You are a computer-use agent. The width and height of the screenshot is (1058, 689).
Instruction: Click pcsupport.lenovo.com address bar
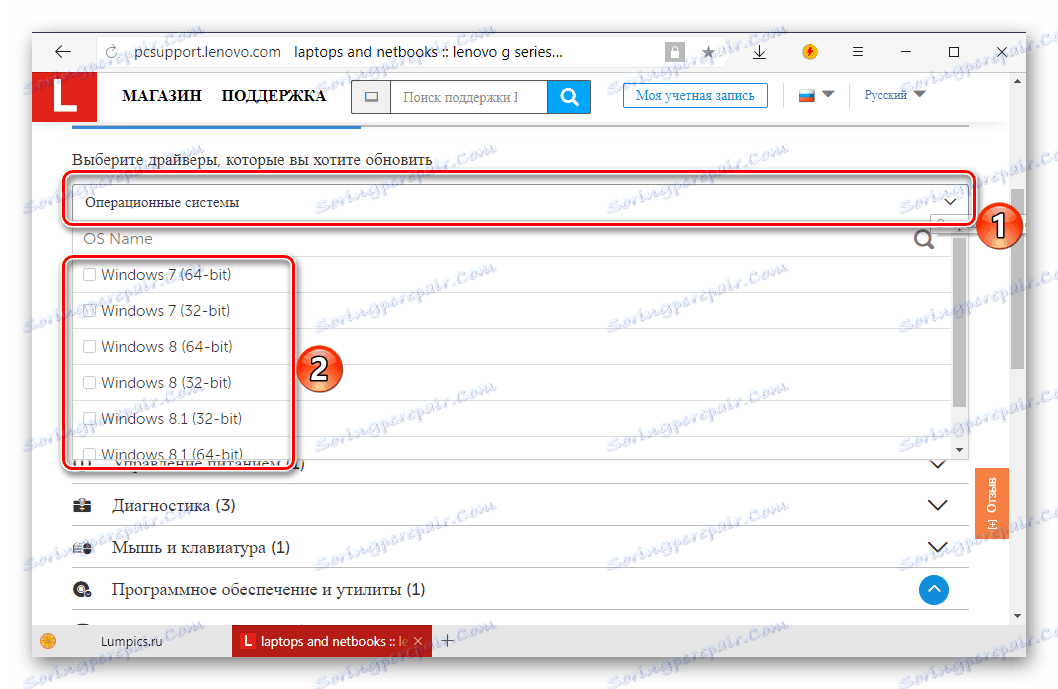coord(207,52)
